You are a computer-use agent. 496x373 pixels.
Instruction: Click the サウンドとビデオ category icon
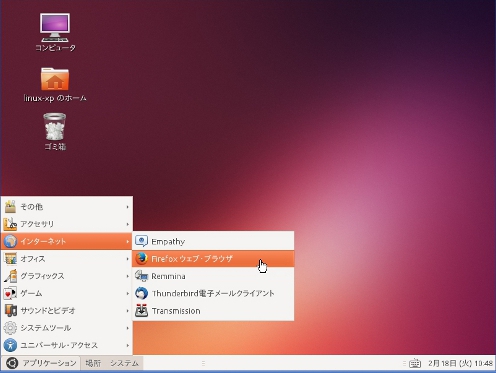pos(10,311)
